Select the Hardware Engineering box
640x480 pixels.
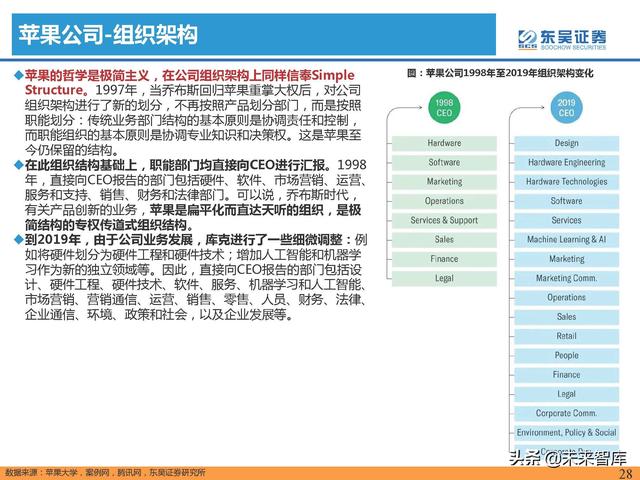pos(567,162)
